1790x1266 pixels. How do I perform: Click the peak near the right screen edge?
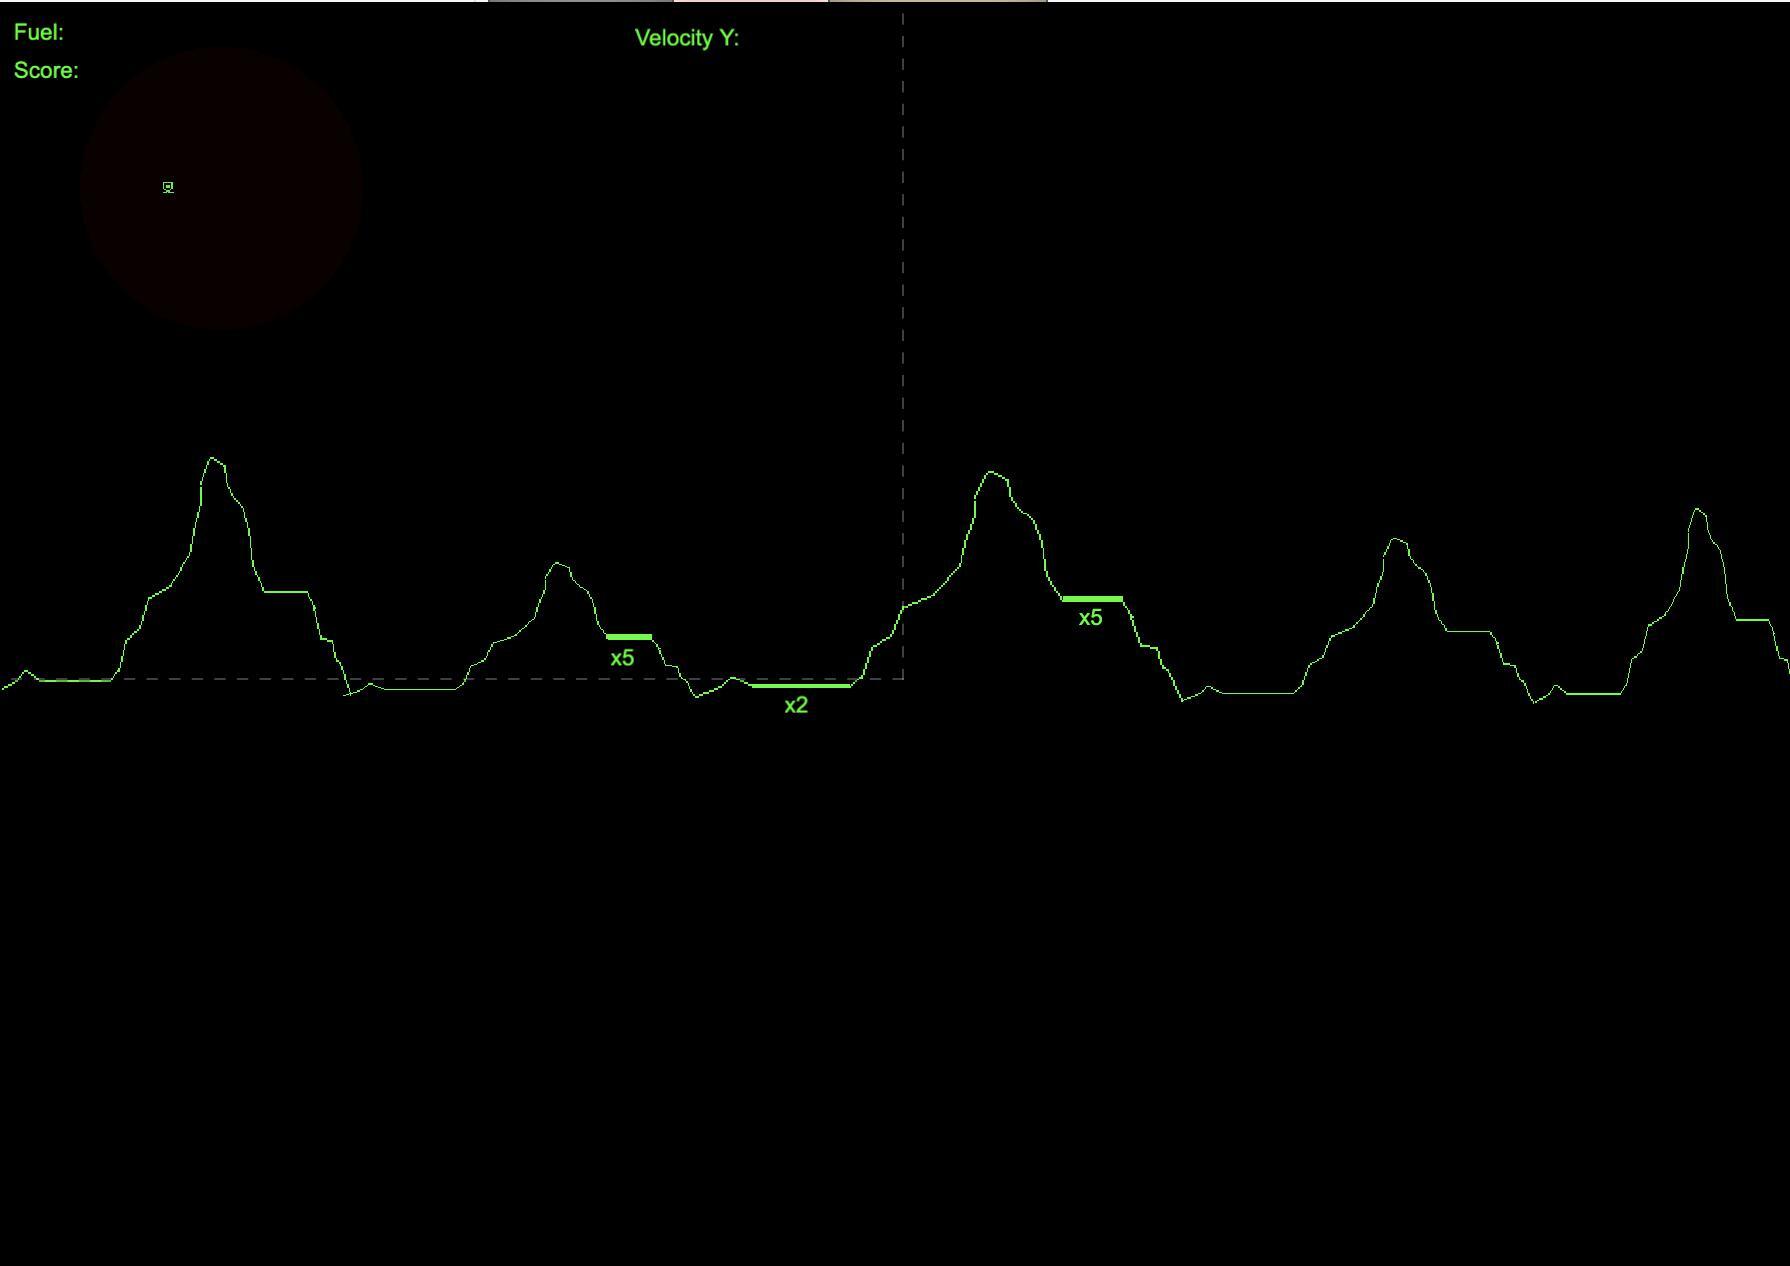[x=1697, y=510]
